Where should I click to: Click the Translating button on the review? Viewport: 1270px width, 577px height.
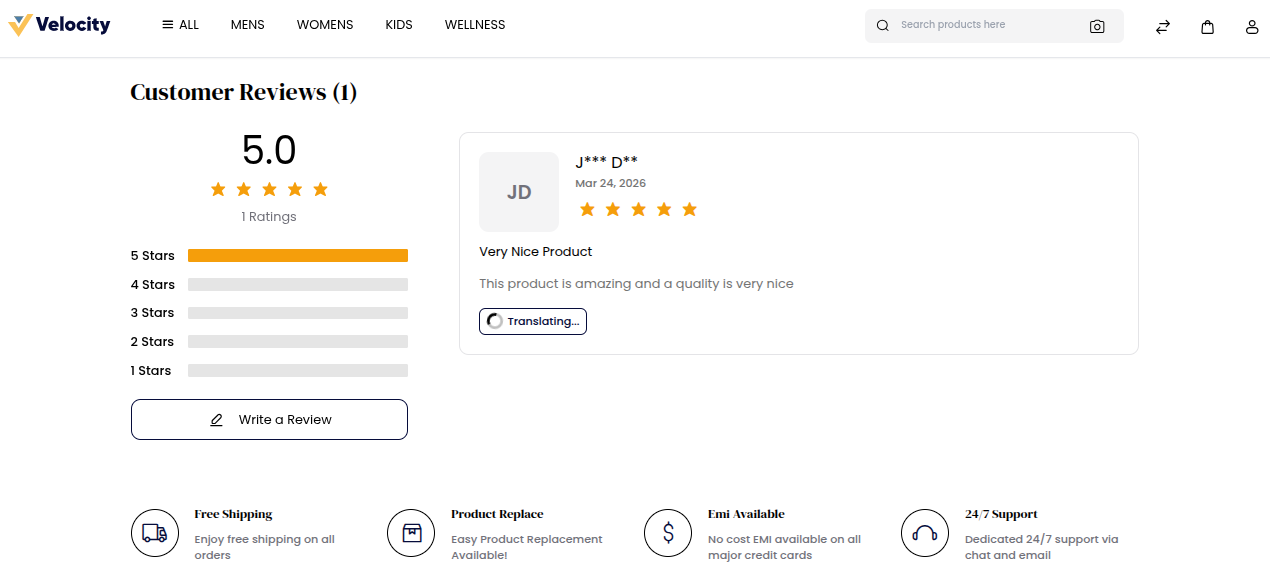click(533, 321)
